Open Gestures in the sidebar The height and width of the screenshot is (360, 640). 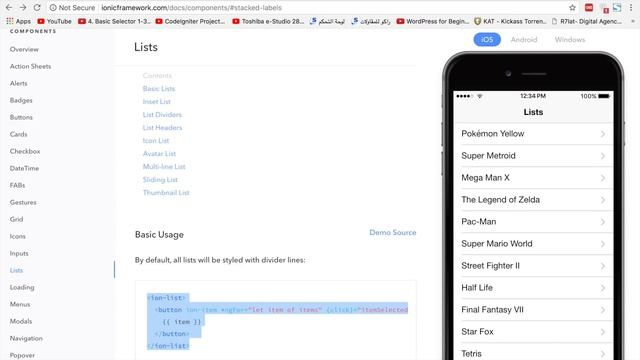(x=23, y=202)
